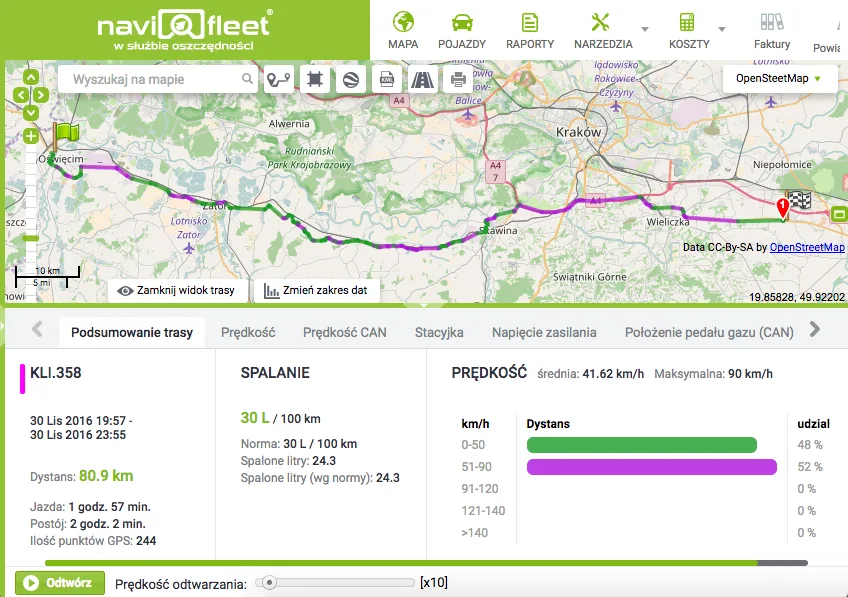
Task: Click the checkered finish flag marker
Action: (799, 200)
